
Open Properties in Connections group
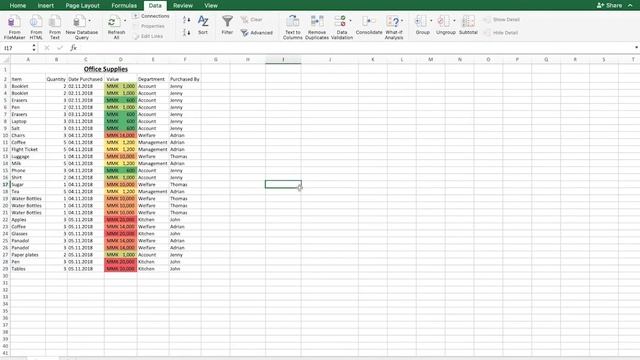click(149, 26)
